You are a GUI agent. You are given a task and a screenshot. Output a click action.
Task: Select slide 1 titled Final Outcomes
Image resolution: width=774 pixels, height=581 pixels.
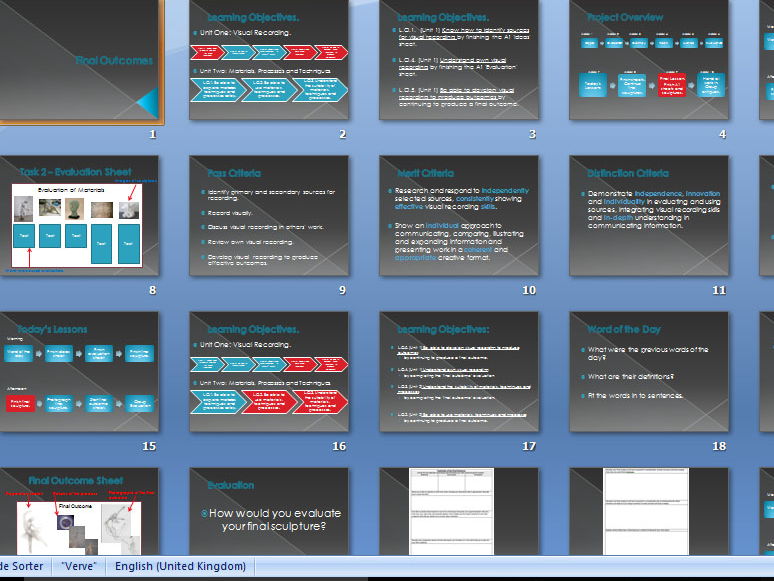coord(79,59)
